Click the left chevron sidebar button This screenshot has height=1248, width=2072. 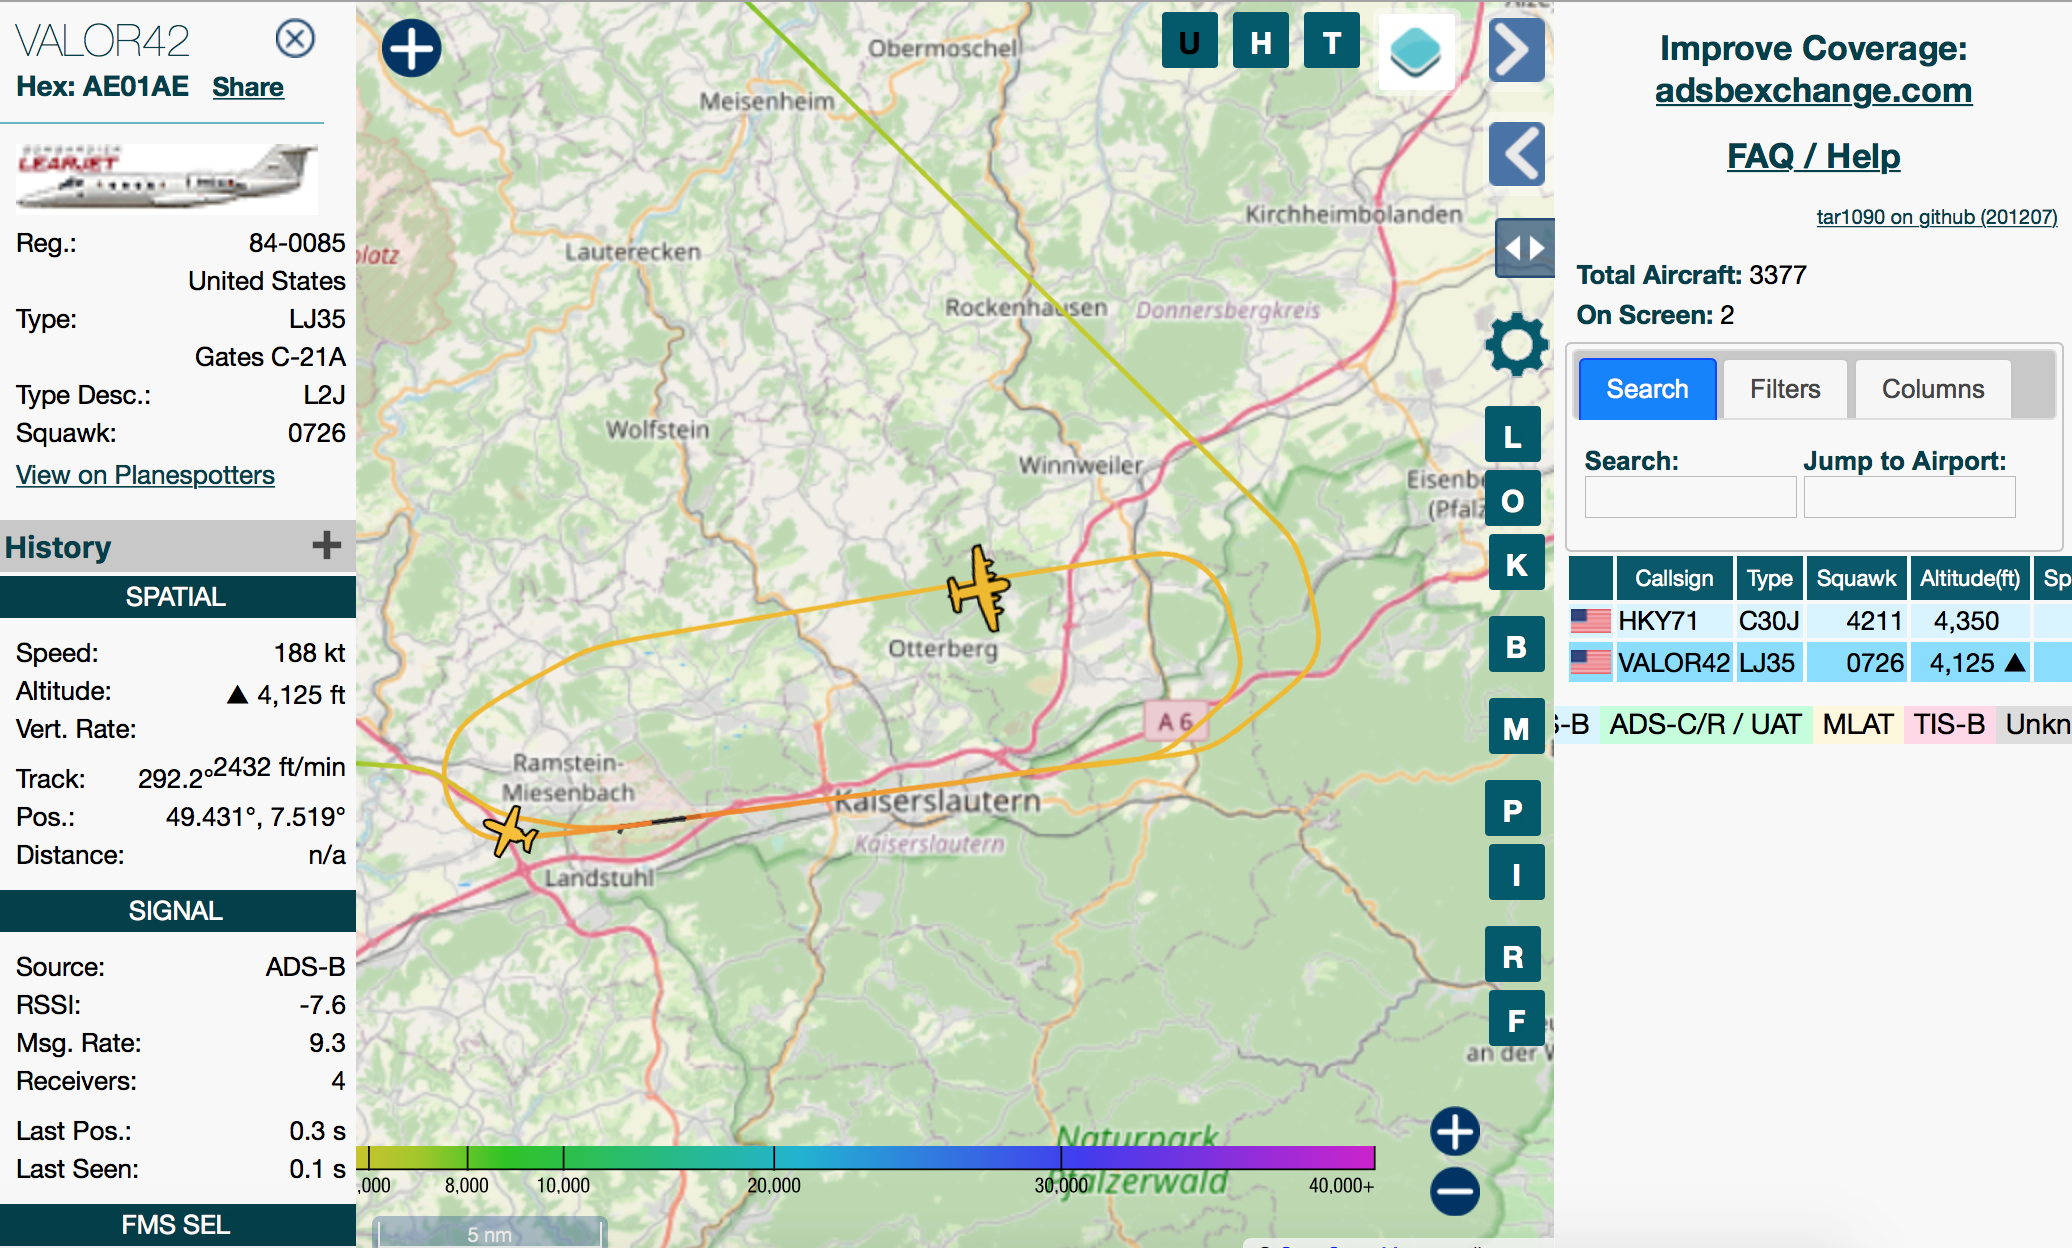[x=1516, y=154]
